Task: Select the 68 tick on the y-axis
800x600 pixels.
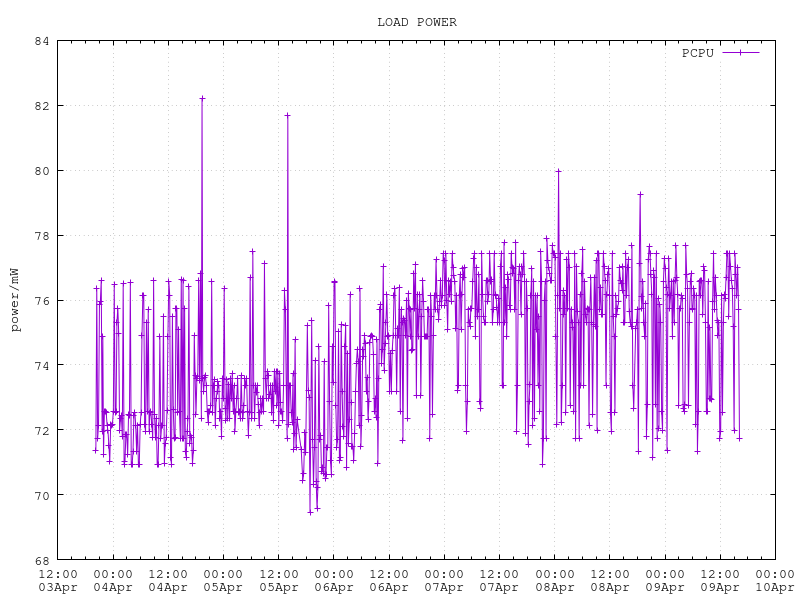Action: (41, 560)
